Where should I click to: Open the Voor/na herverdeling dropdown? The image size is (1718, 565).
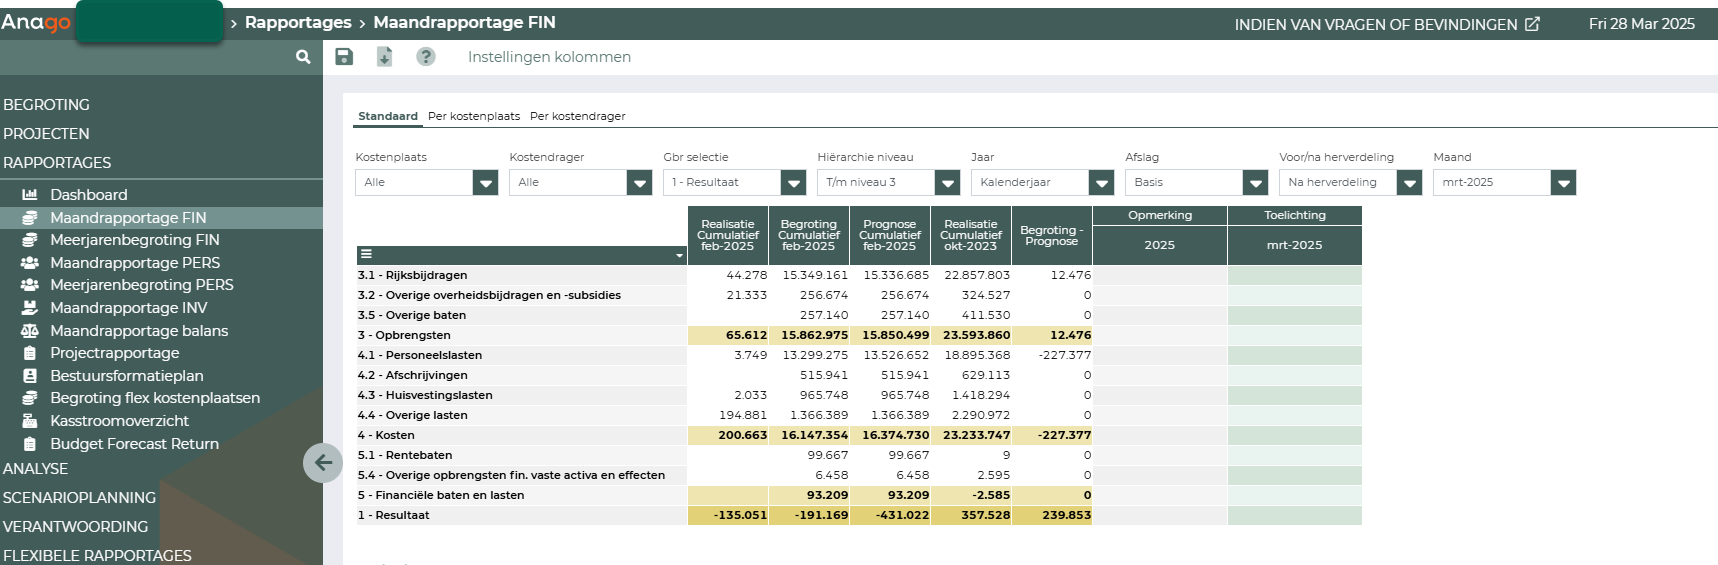tap(1350, 182)
